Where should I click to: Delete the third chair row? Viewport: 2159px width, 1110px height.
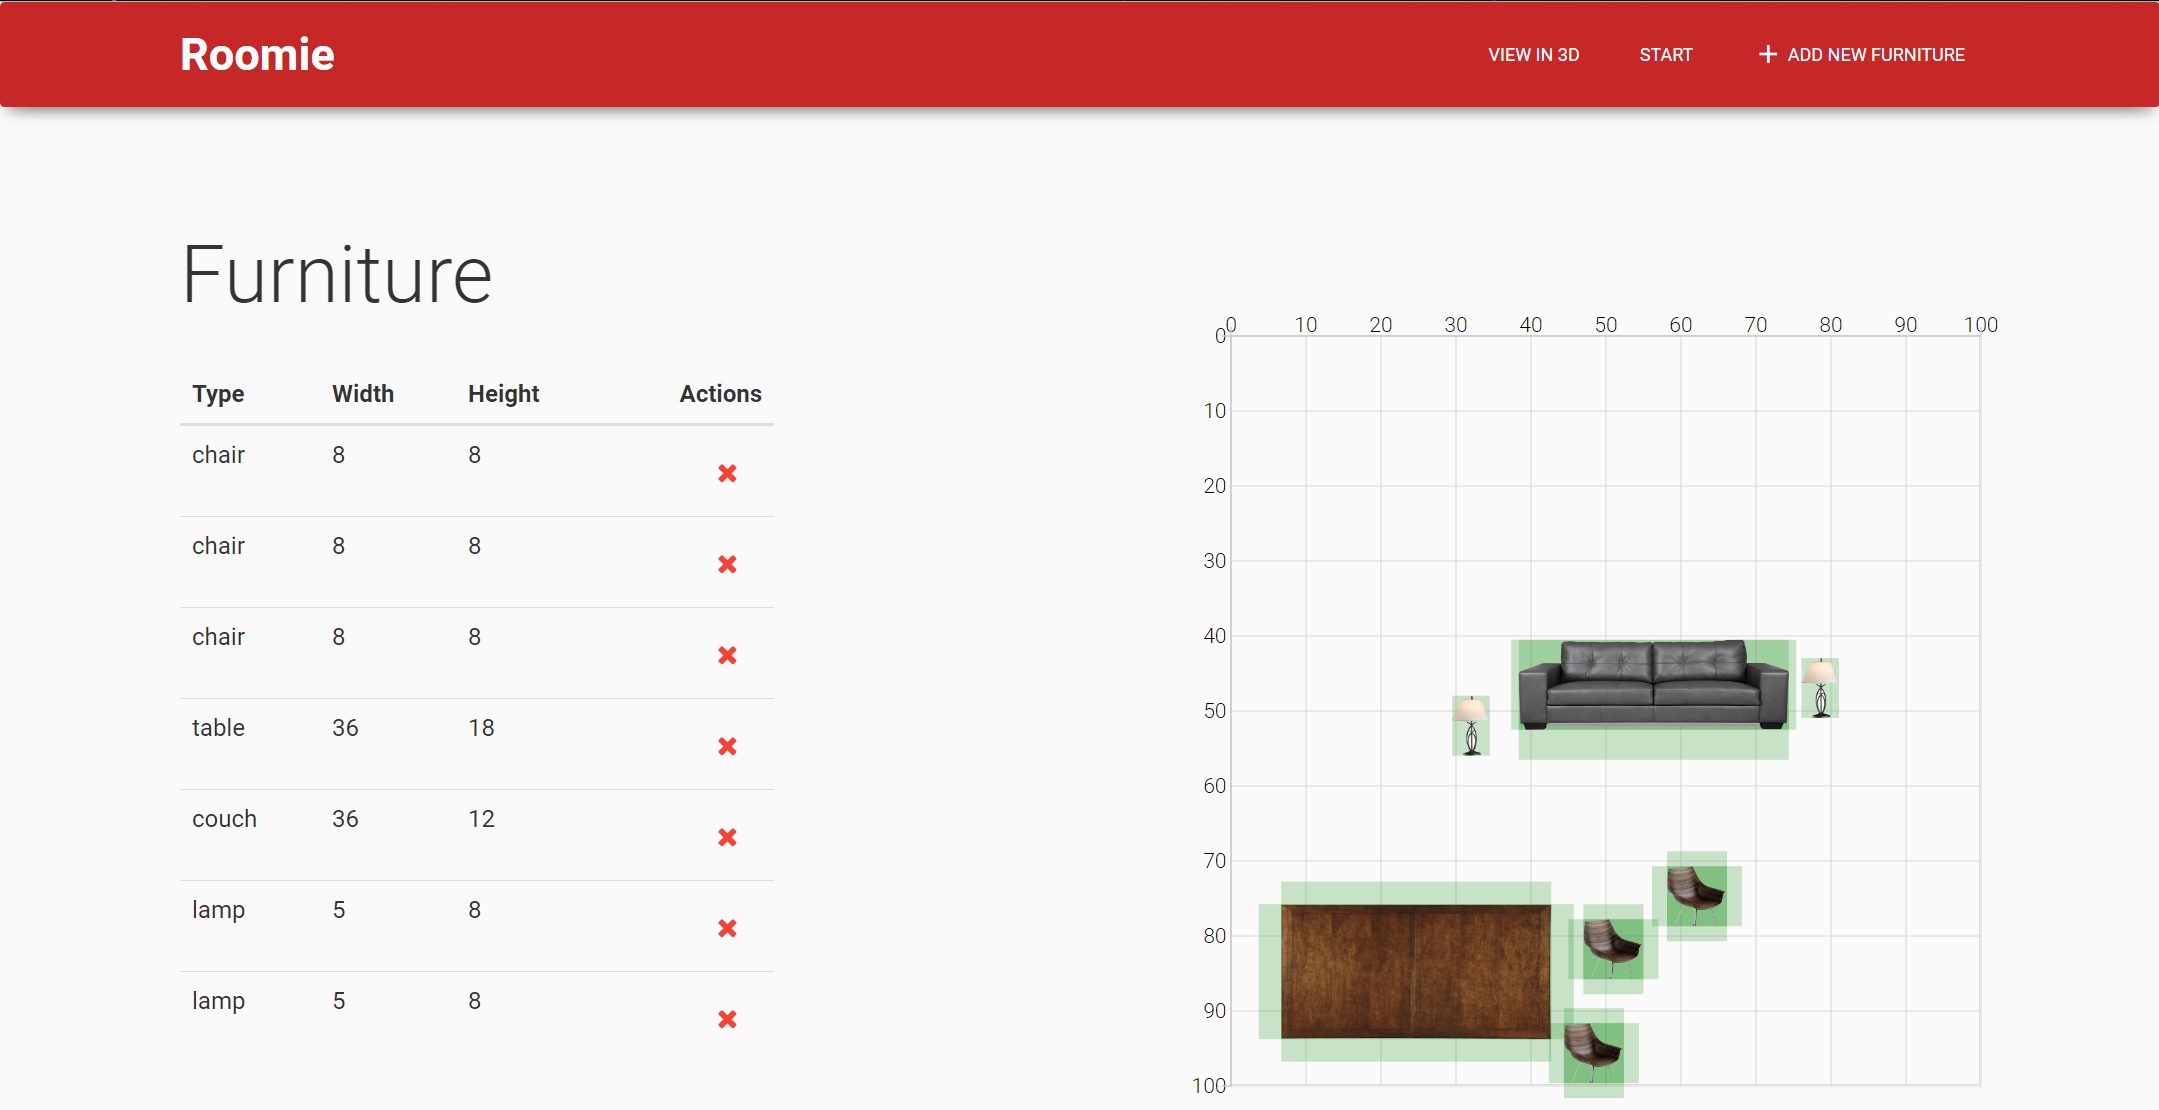[x=727, y=655]
